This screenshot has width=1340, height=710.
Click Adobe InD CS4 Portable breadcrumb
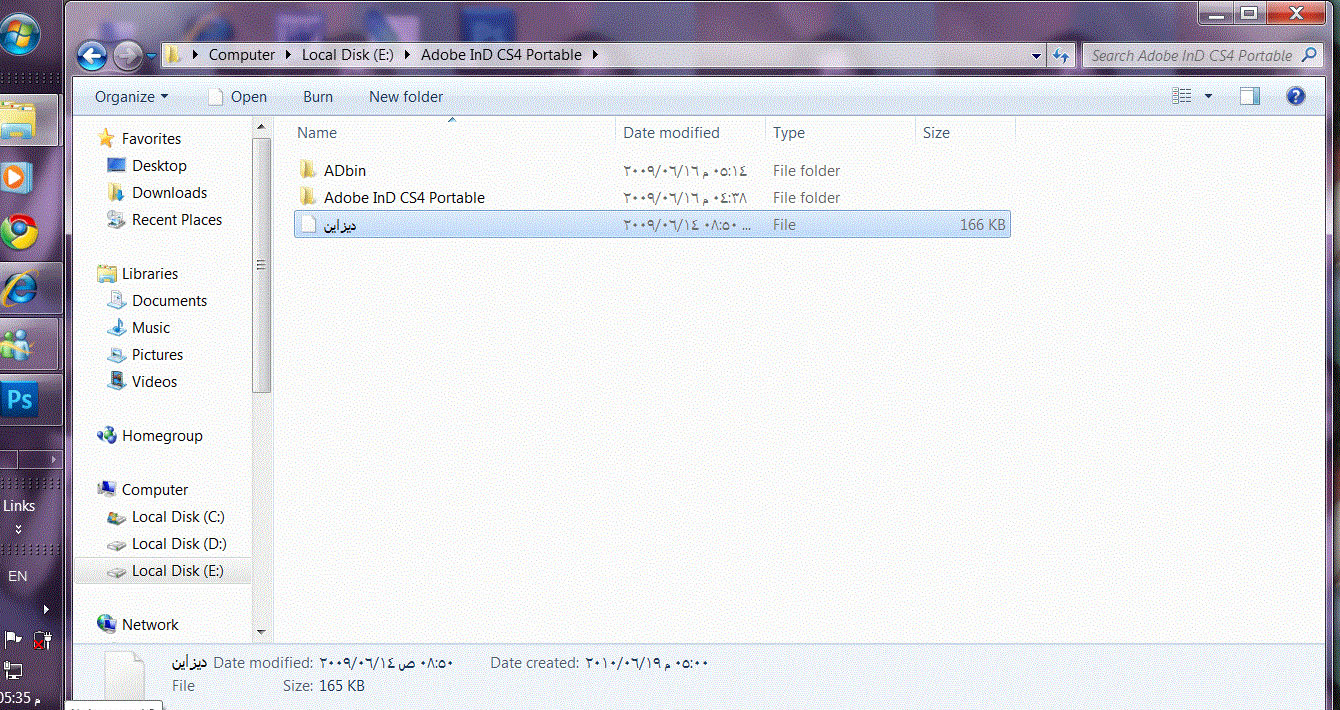[501, 55]
